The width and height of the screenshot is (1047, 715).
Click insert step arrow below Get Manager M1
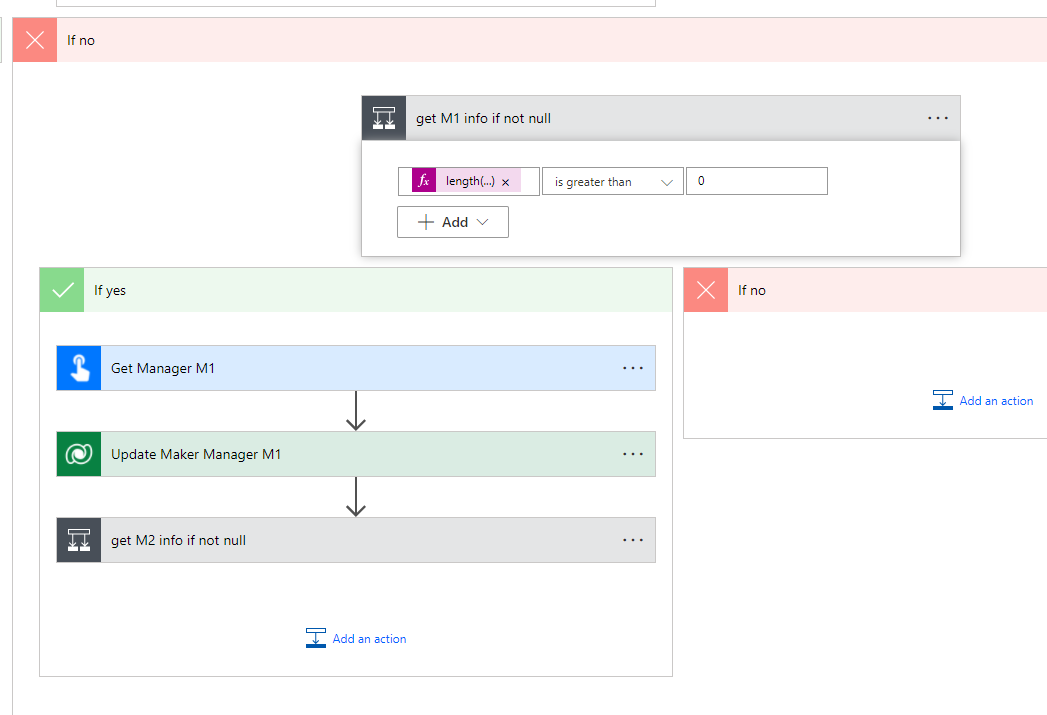coord(356,411)
